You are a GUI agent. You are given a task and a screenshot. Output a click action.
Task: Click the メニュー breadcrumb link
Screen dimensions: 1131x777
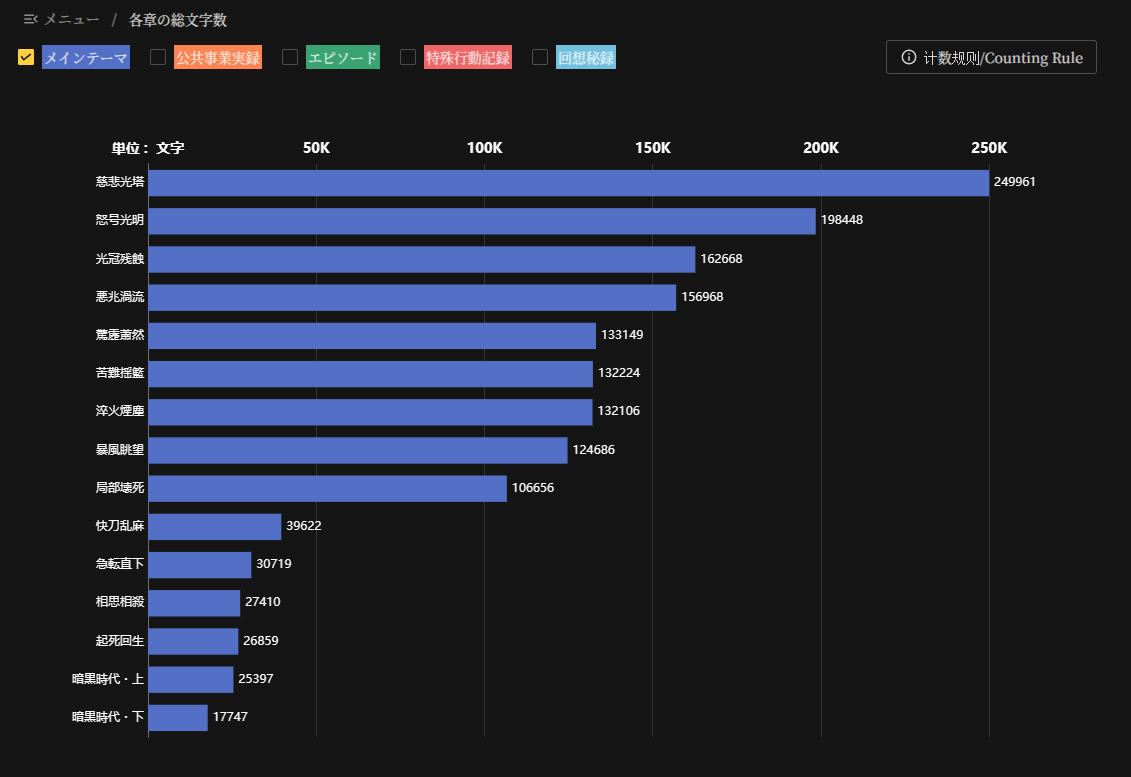(x=71, y=20)
